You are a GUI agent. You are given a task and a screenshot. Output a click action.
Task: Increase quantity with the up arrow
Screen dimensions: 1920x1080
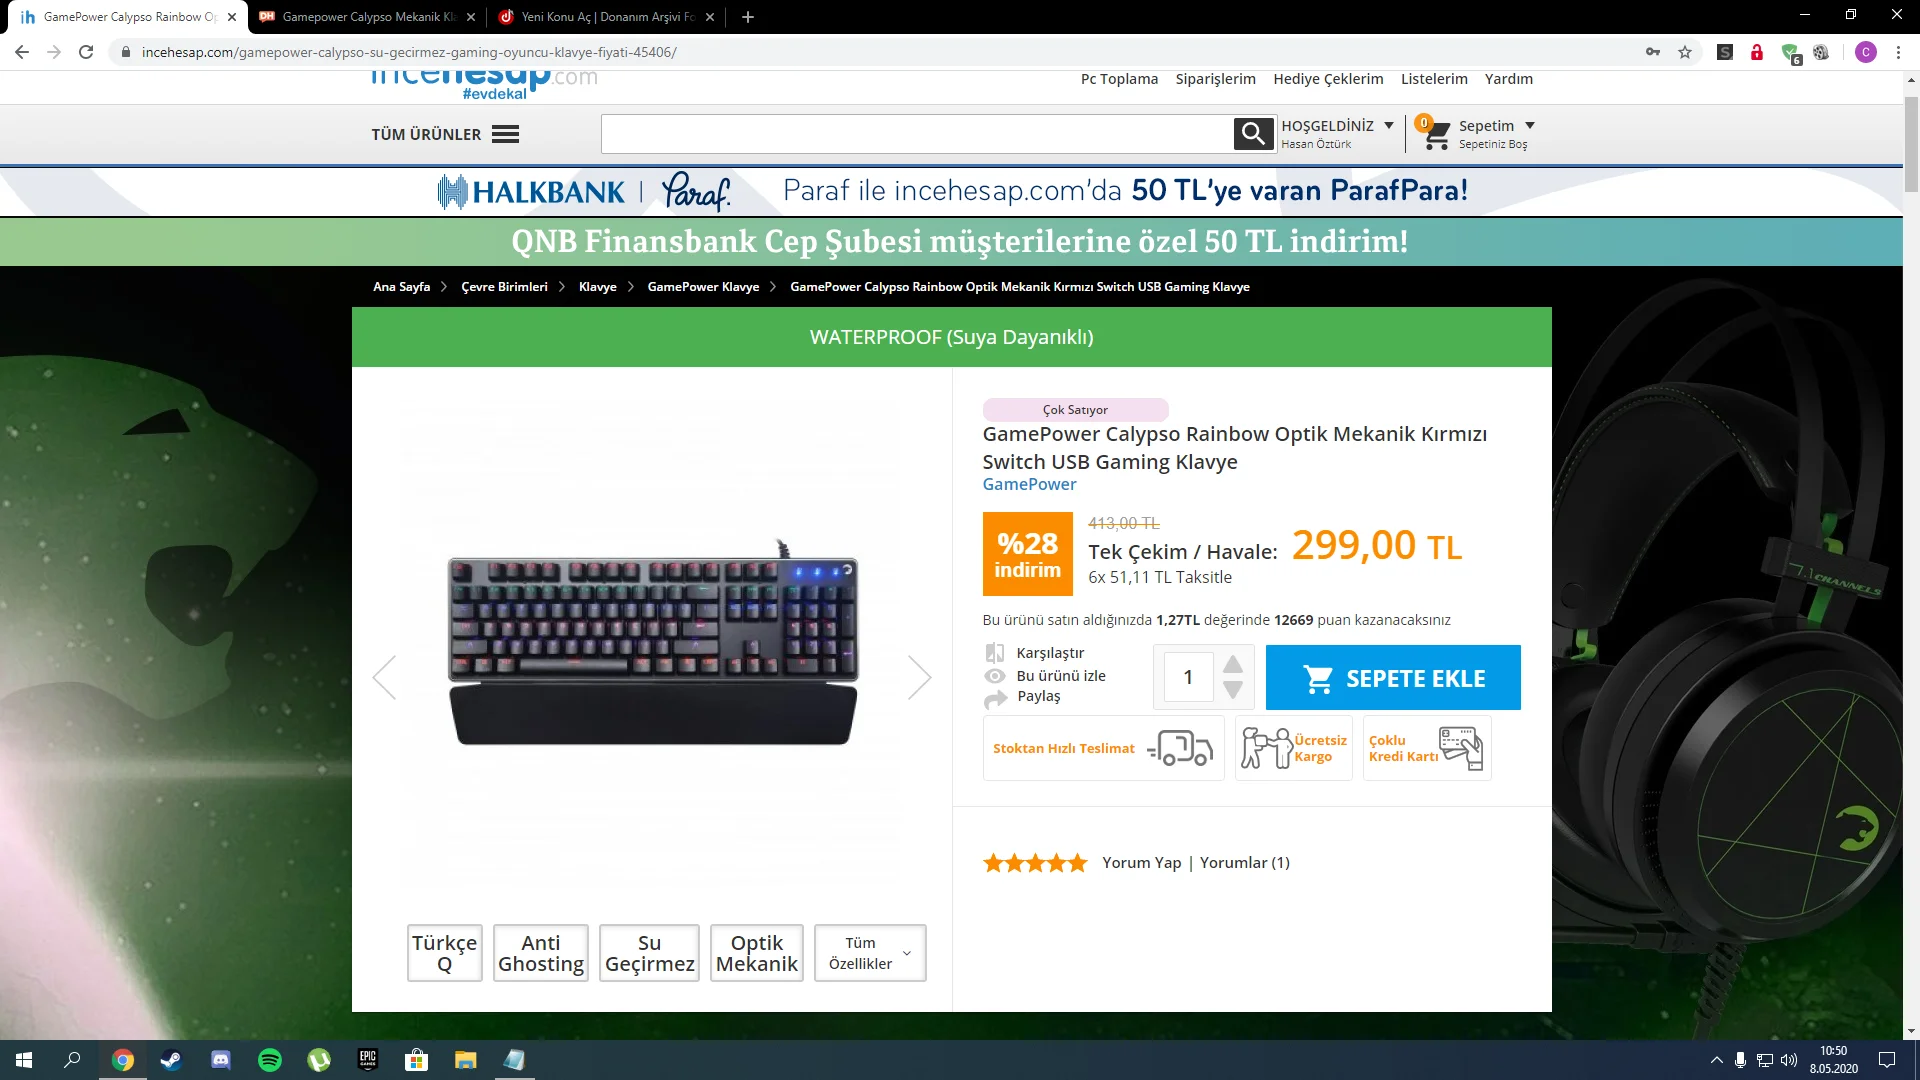point(1233,664)
